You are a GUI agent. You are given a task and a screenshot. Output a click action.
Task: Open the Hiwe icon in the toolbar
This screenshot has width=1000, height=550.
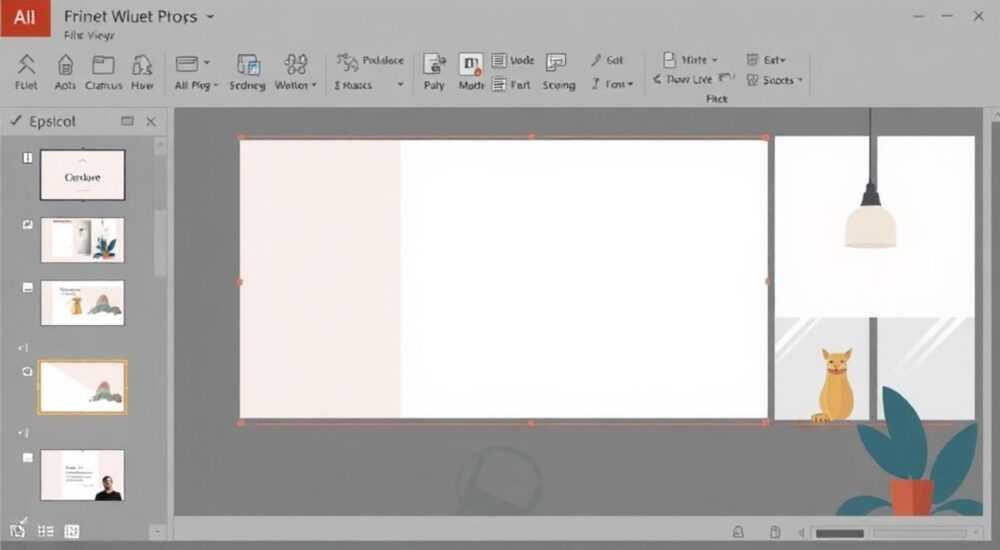coord(142,65)
